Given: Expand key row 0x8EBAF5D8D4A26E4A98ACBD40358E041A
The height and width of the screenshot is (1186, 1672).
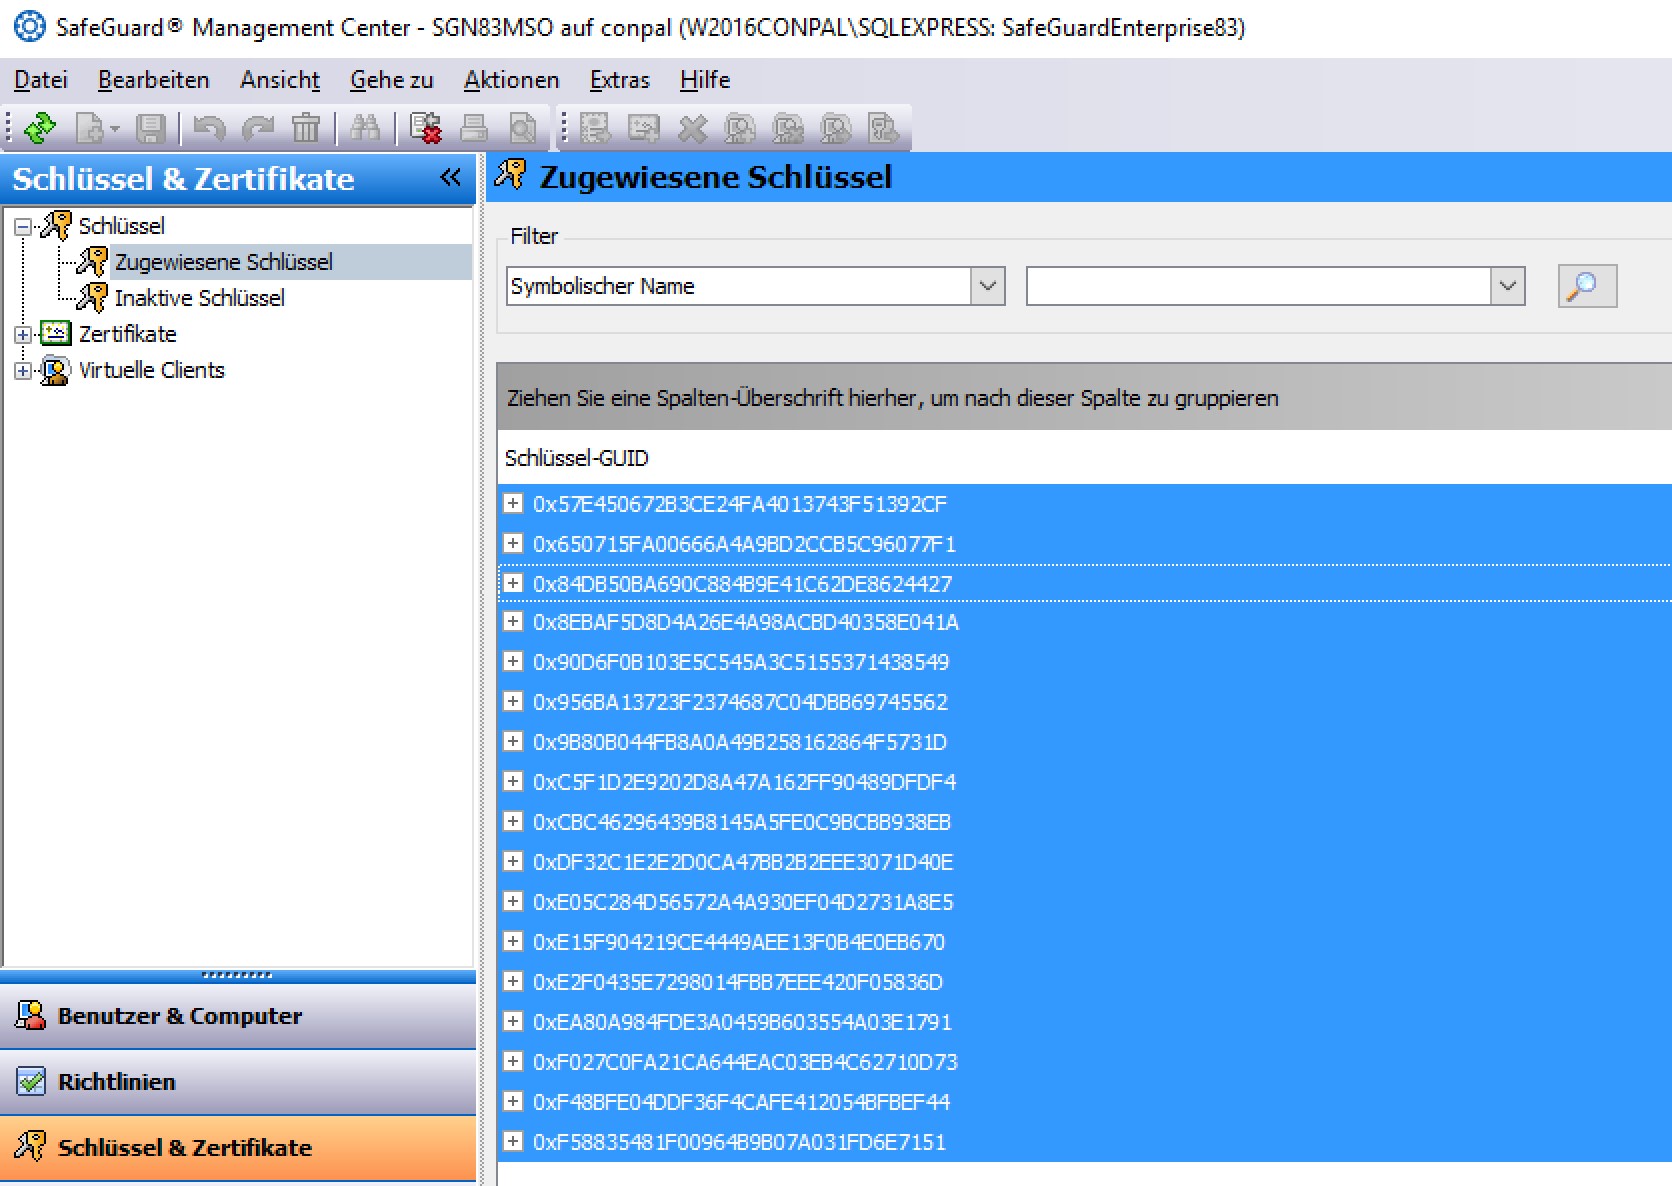Looking at the screenshot, I should coord(513,621).
